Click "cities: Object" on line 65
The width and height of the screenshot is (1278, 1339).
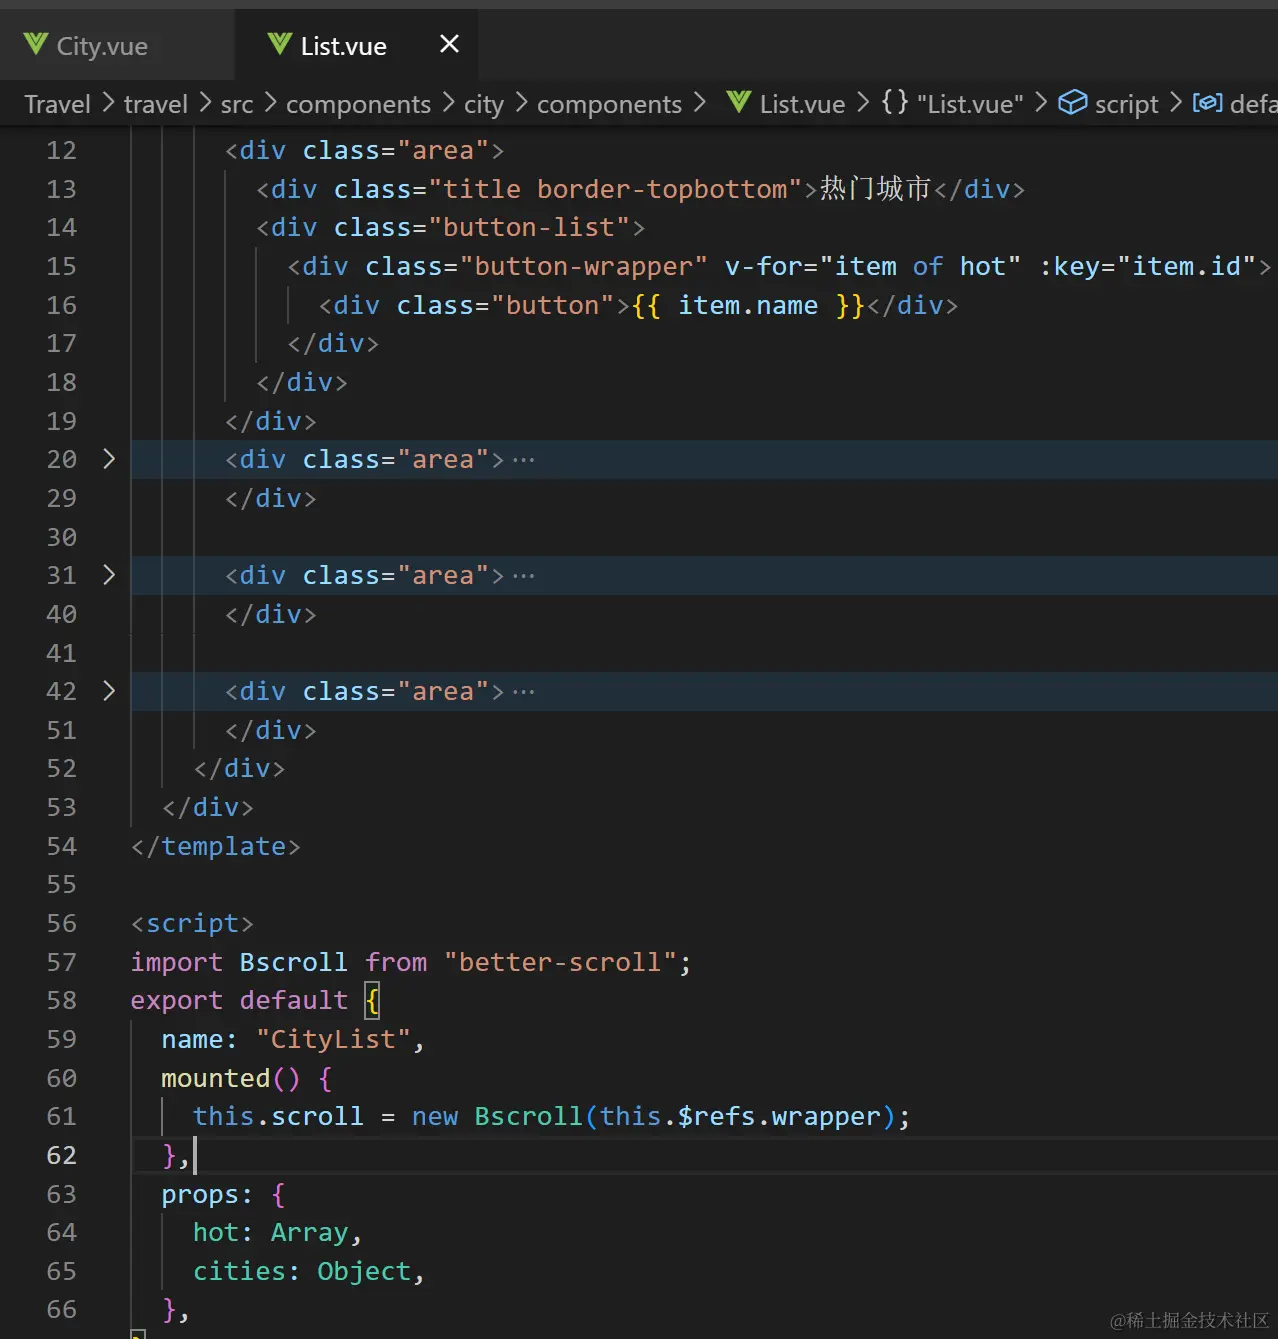tap(302, 1271)
